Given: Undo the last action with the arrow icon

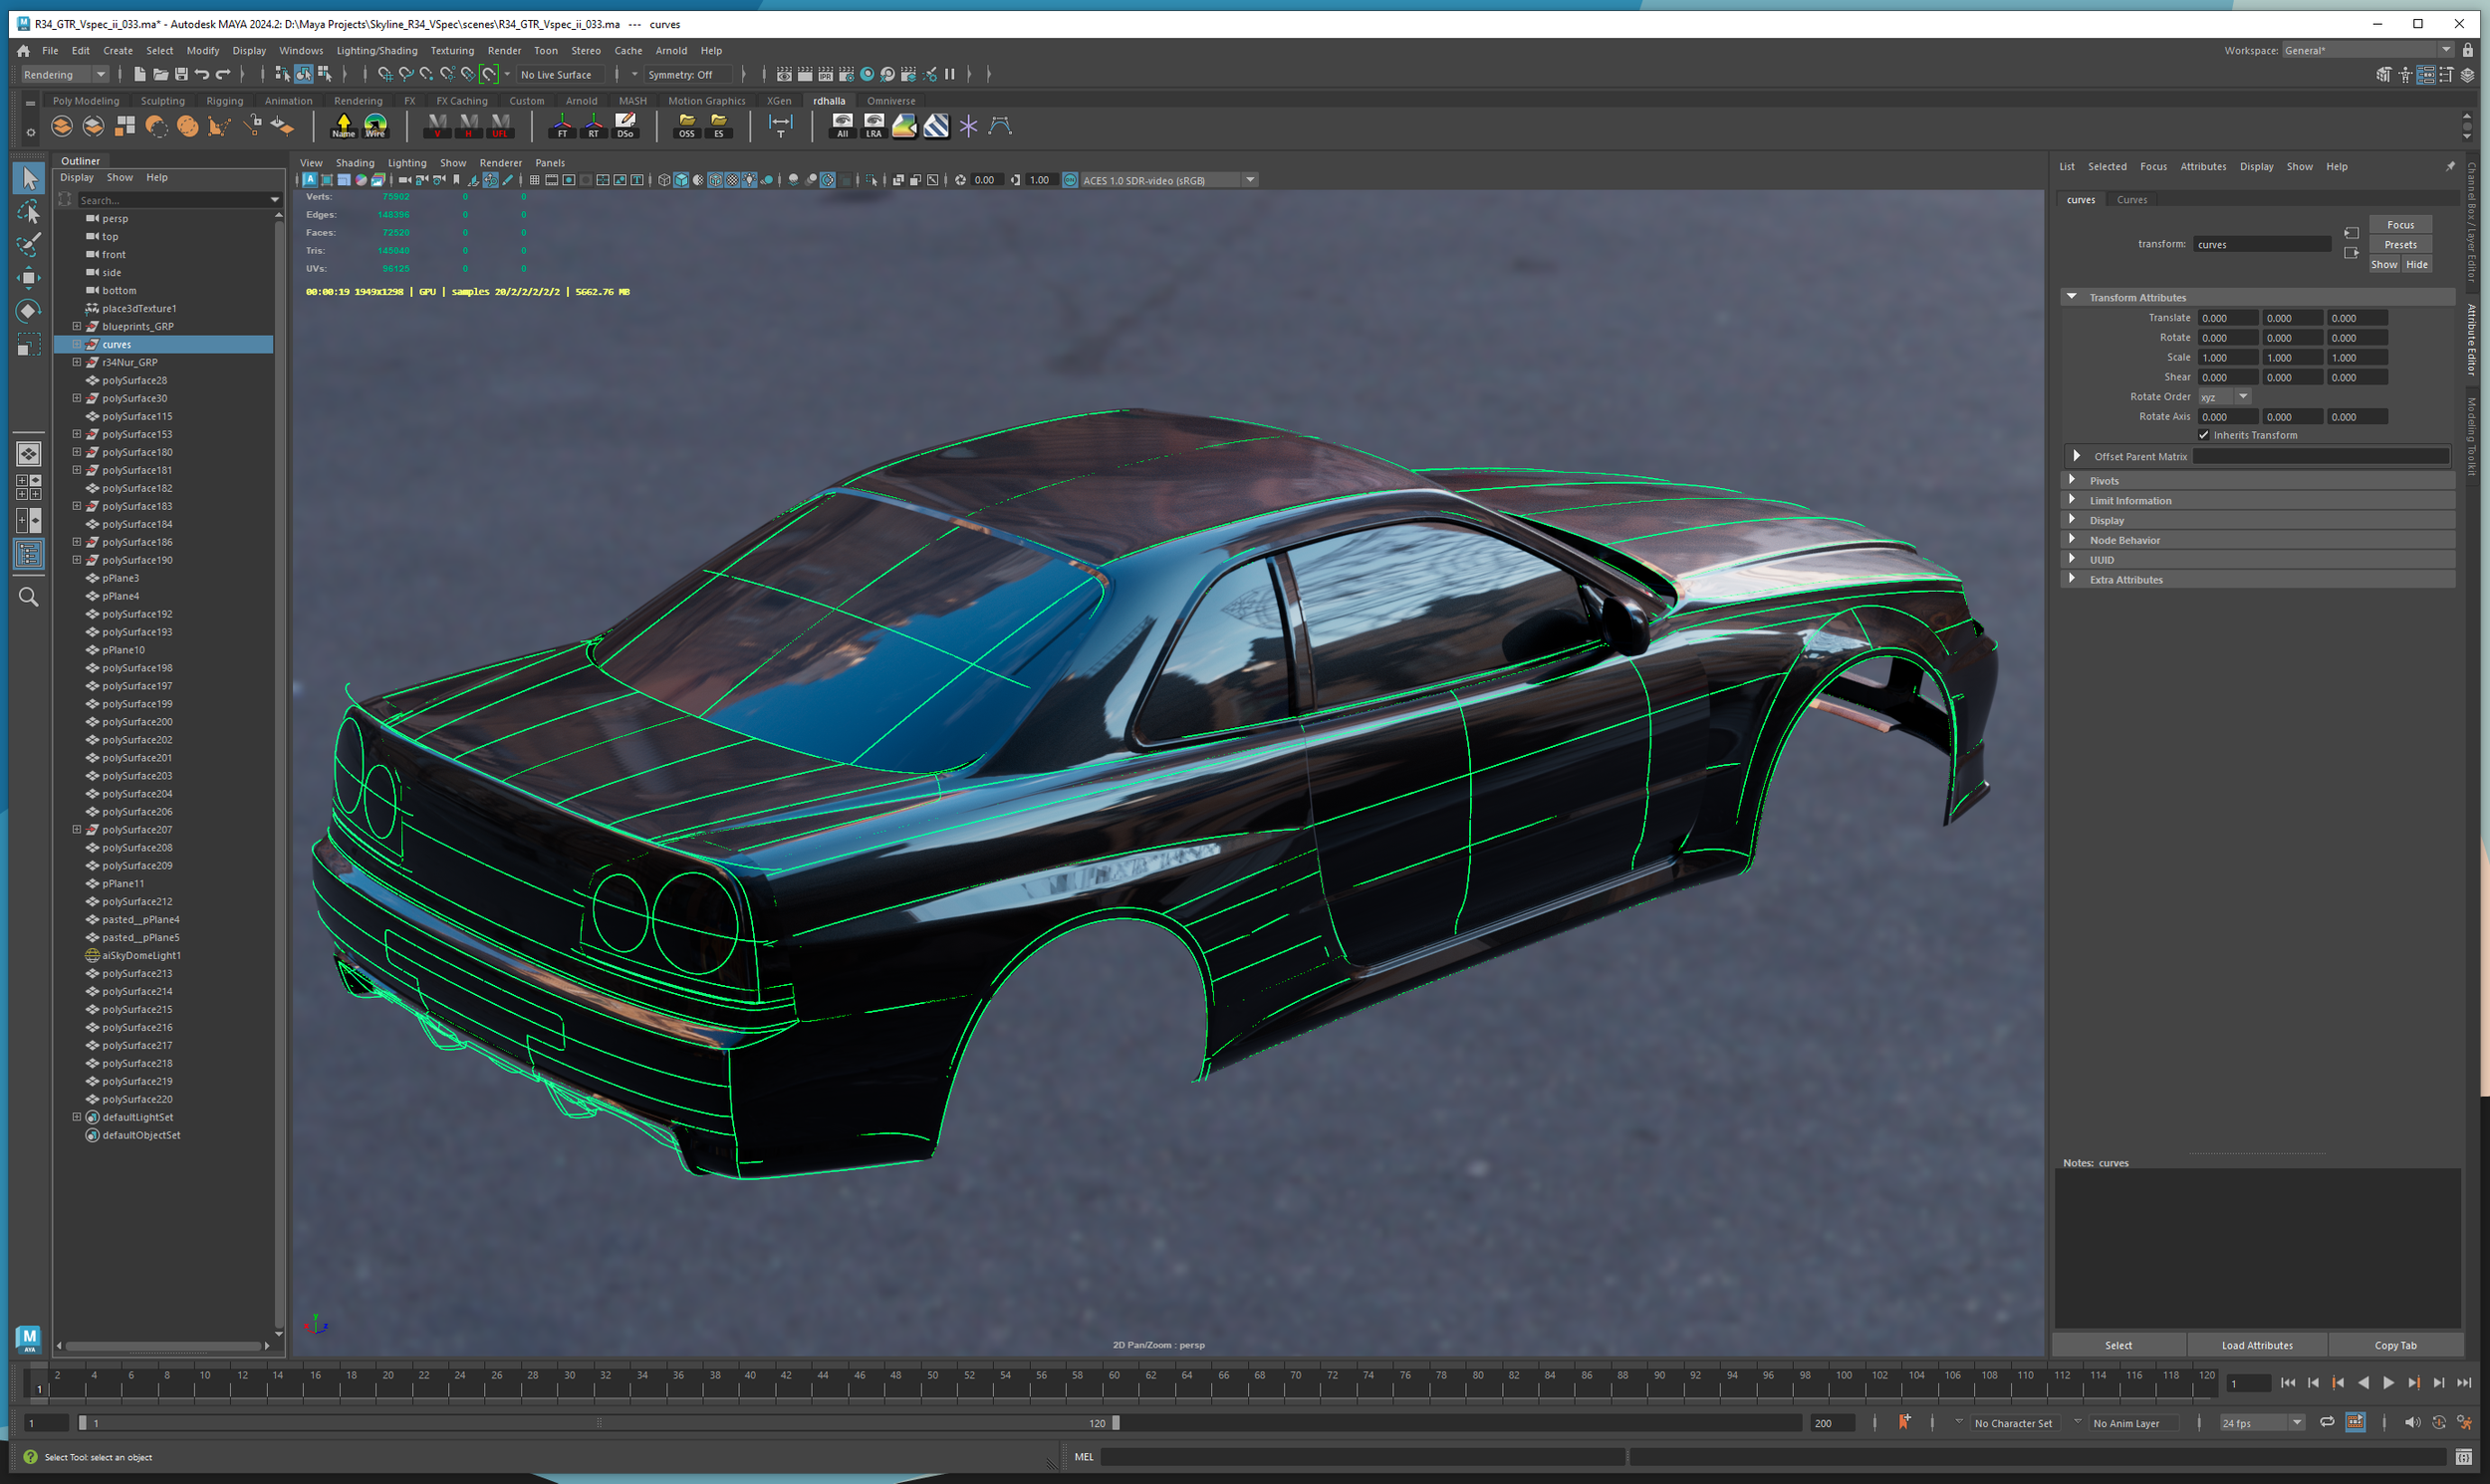Looking at the screenshot, I should click(202, 74).
